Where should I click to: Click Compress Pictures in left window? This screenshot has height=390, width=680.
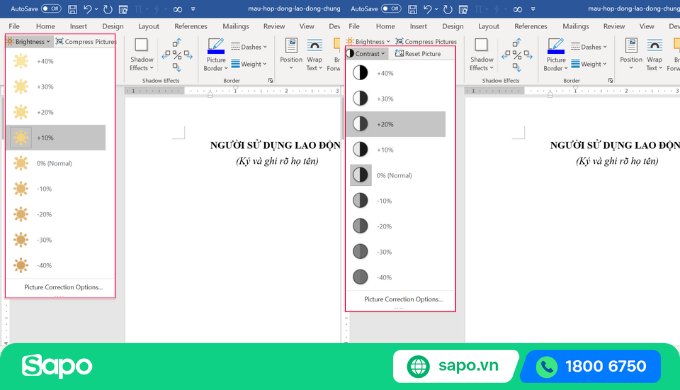coord(86,42)
